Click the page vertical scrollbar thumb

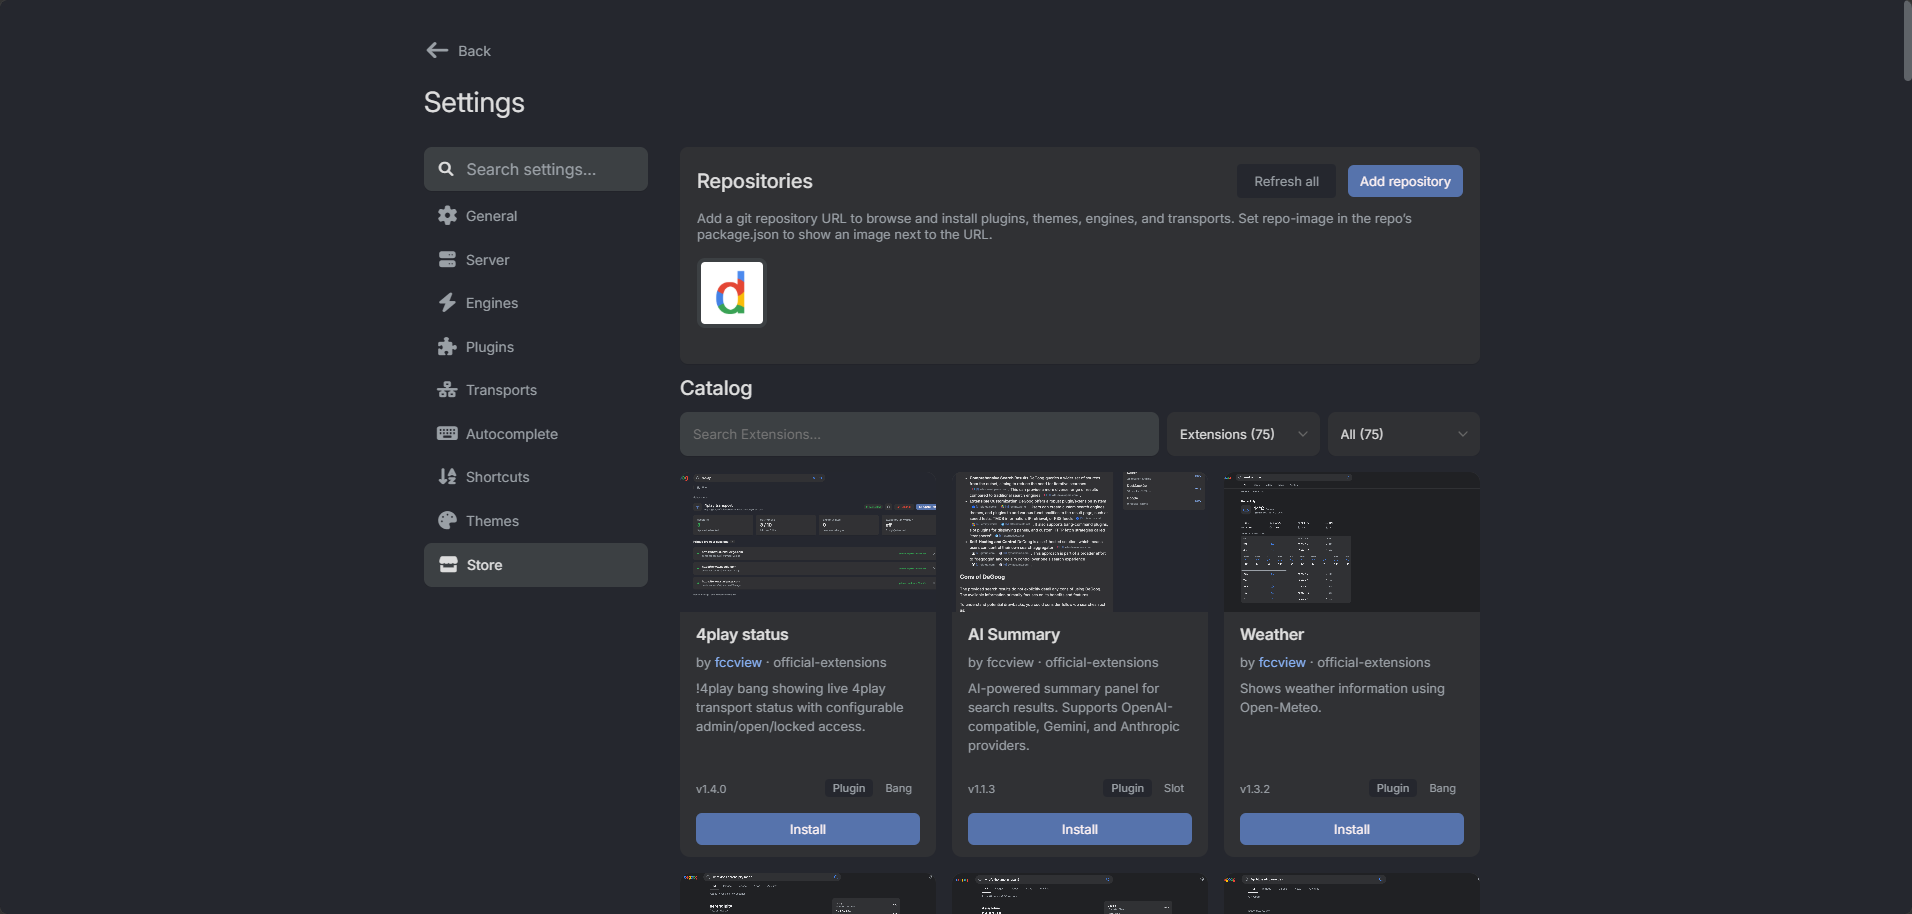click(1907, 40)
